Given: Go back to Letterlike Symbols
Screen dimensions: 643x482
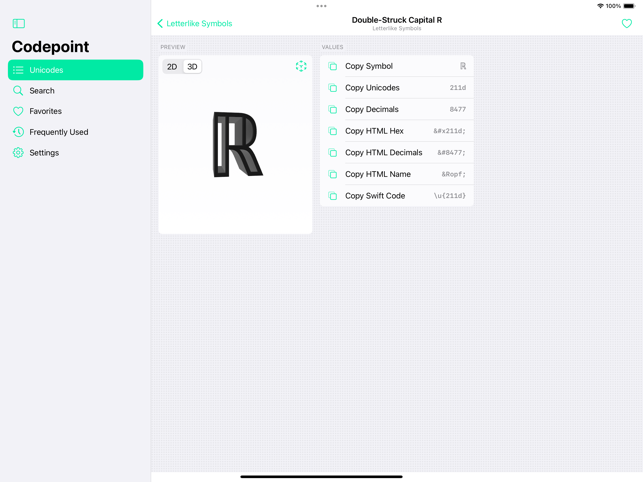Looking at the screenshot, I should coord(195,23).
